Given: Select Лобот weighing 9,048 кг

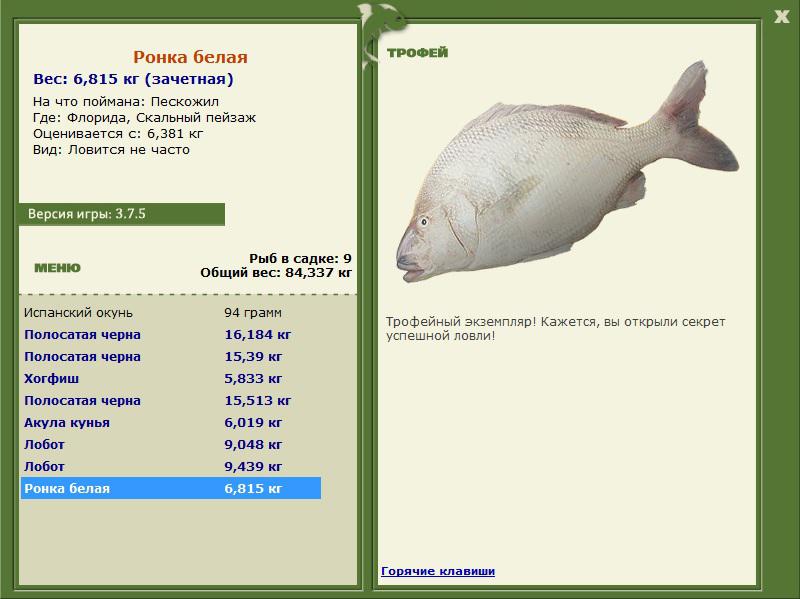Looking at the screenshot, I should [171, 444].
